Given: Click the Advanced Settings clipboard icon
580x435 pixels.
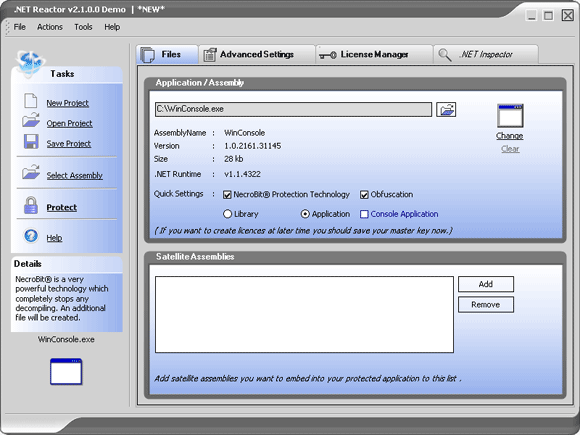Looking at the screenshot, I should (210, 55).
